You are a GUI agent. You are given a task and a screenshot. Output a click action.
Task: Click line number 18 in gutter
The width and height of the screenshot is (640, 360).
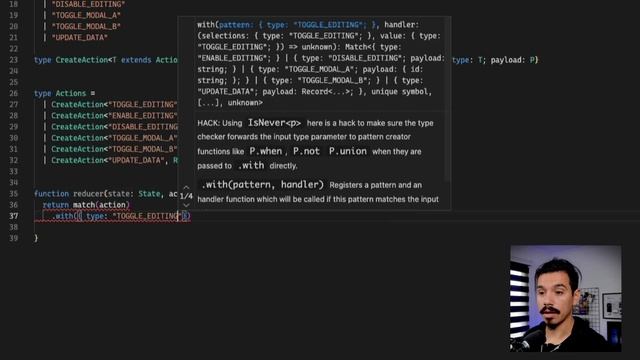pos(14,4)
